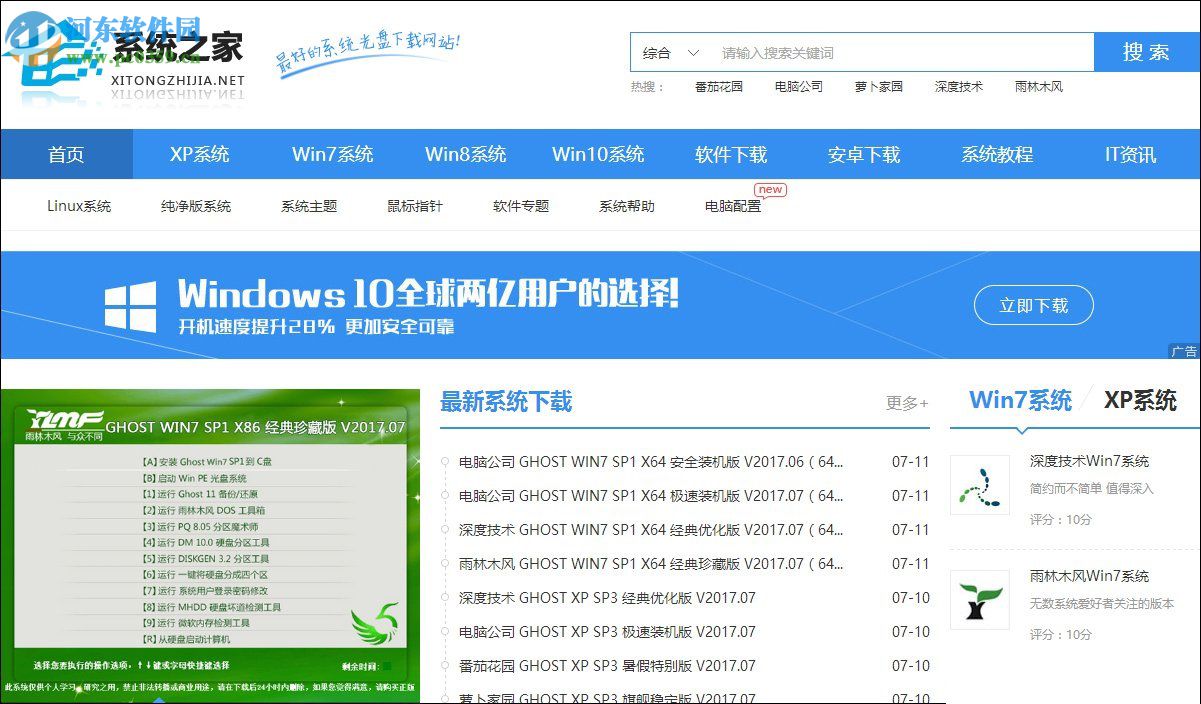The width and height of the screenshot is (1201, 704).
Task: Click the 搜索 search button
Action: tap(1147, 51)
